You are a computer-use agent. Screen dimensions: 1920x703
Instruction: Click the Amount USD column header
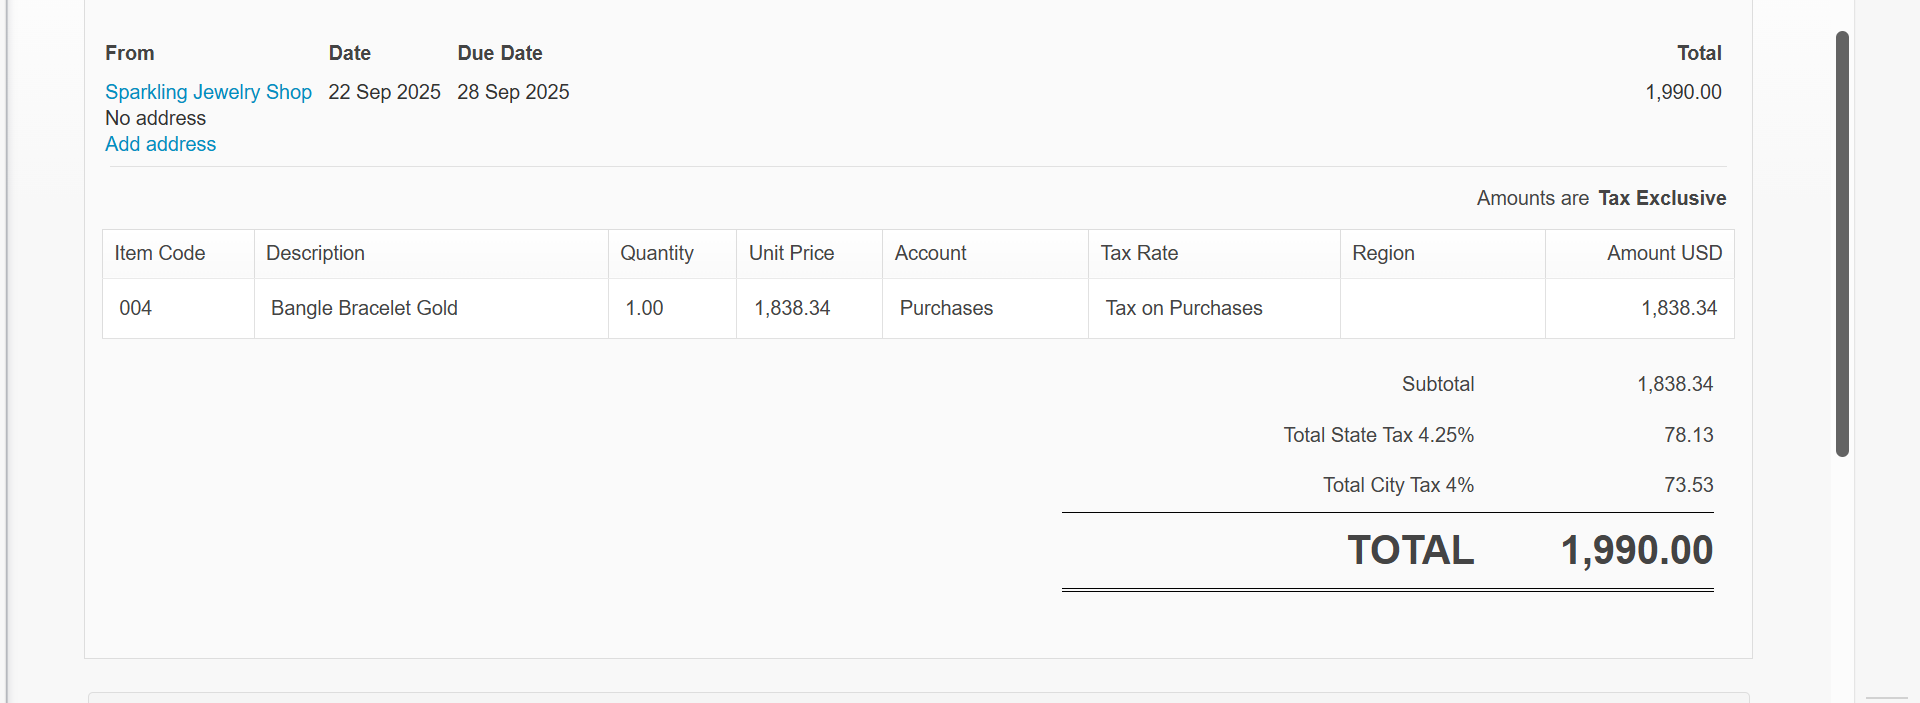[x=1664, y=253]
